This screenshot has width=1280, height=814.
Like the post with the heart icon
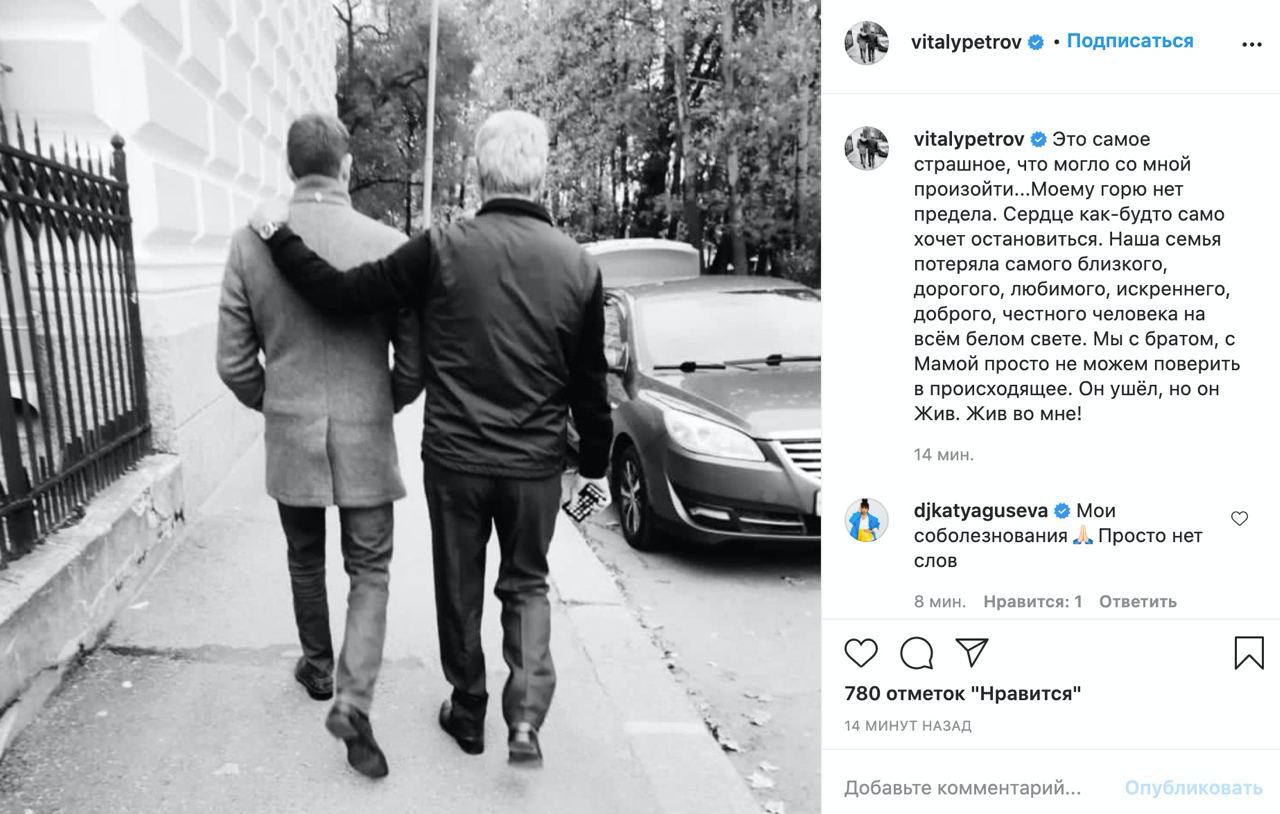861,653
